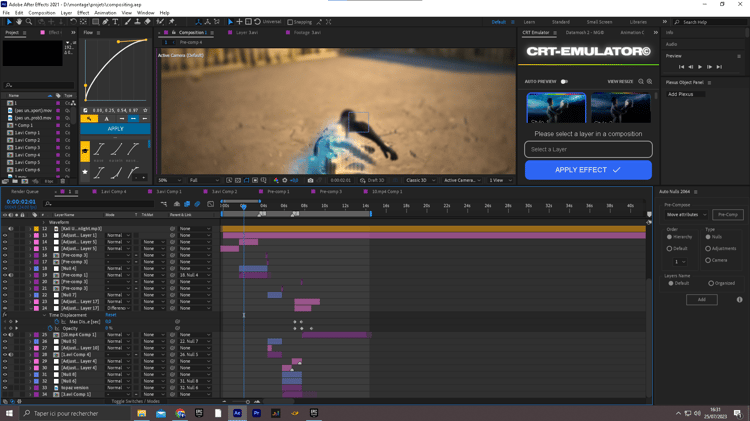
Task: Open the Move attributes dropdown
Action: tap(686, 215)
